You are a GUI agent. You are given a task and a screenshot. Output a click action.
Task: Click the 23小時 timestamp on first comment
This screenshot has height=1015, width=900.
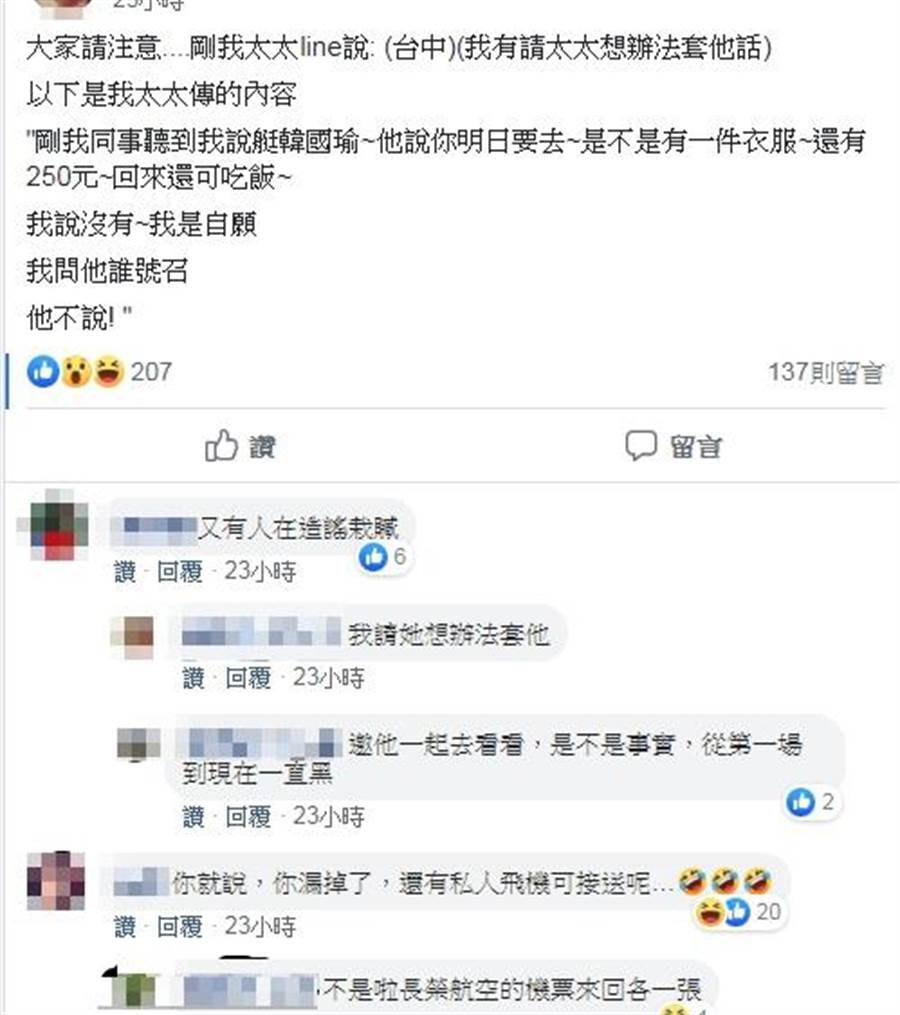pos(260,572)
